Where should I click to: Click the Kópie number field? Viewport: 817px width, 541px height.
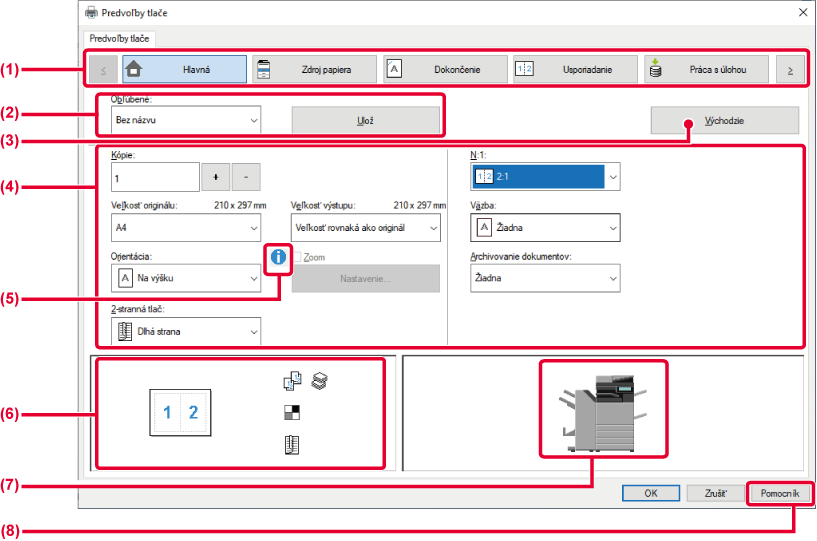pyautogui.click(x=155, y=177)
